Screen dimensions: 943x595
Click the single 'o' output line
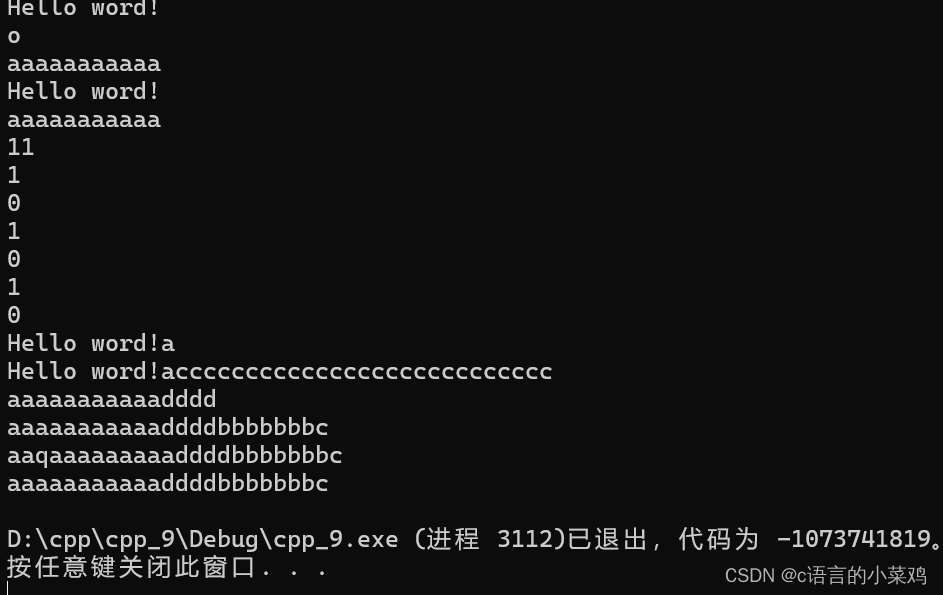click(x=14, y=37)
